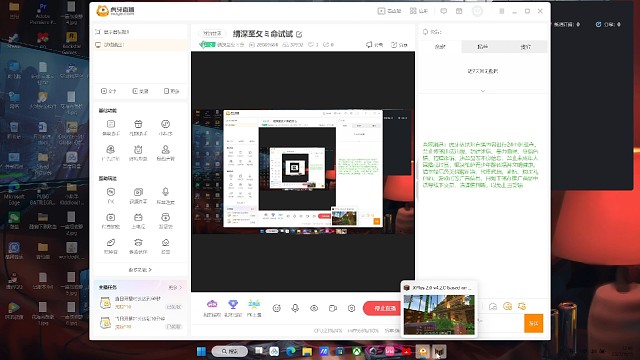Screen dimensions: 640x360
Task: Focus the chat message input field
Action: 500,323
